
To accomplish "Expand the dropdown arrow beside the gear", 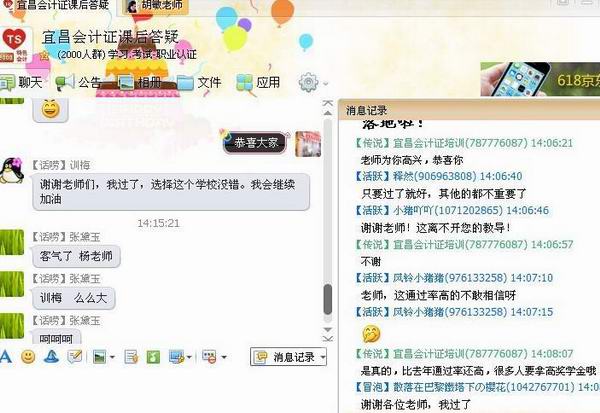I will click(x=325, y=83).
